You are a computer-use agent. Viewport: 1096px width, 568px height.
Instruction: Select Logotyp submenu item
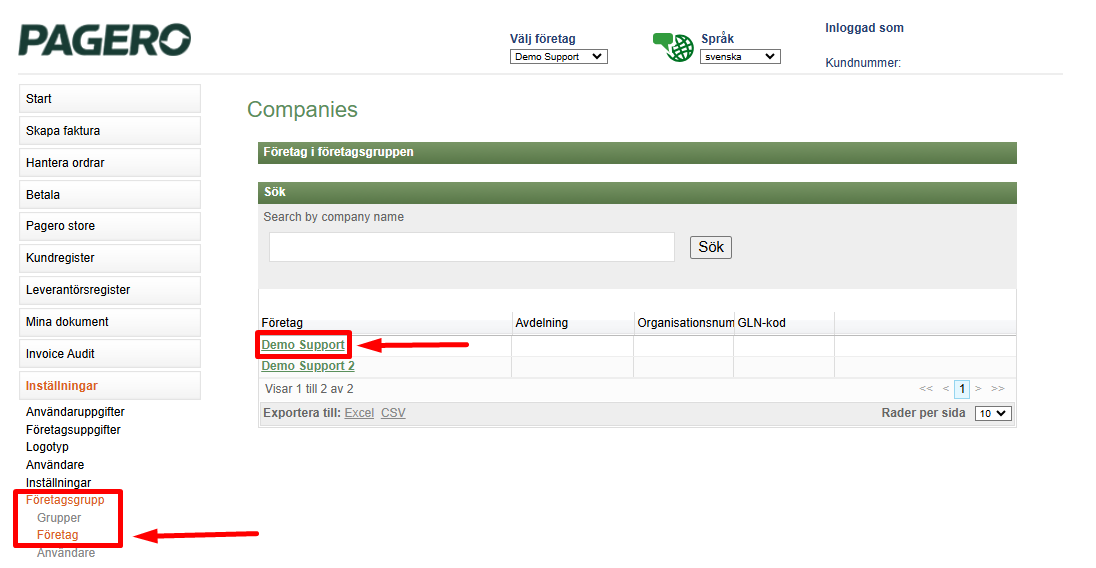coord(48,447)
